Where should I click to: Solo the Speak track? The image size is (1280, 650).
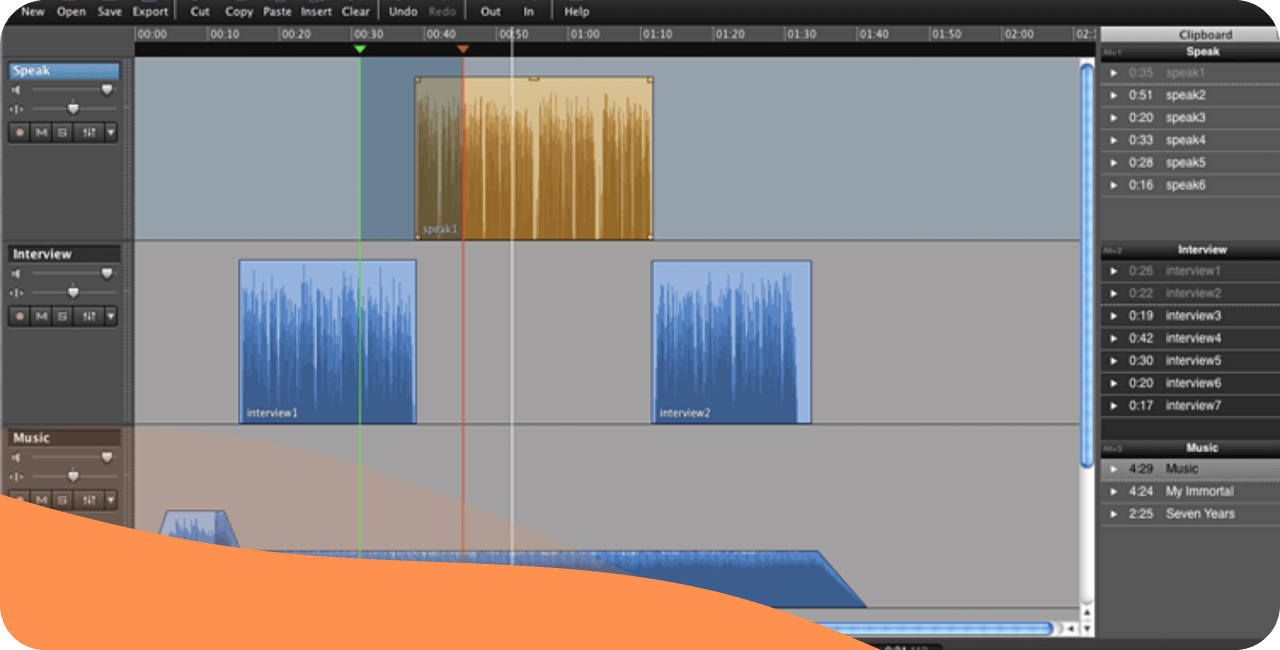[x=62, y=132]
